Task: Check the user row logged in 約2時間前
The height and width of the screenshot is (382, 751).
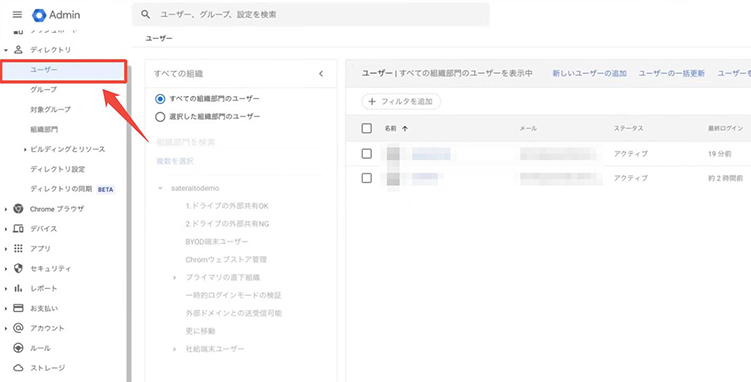Action: [x=366, y=178]
